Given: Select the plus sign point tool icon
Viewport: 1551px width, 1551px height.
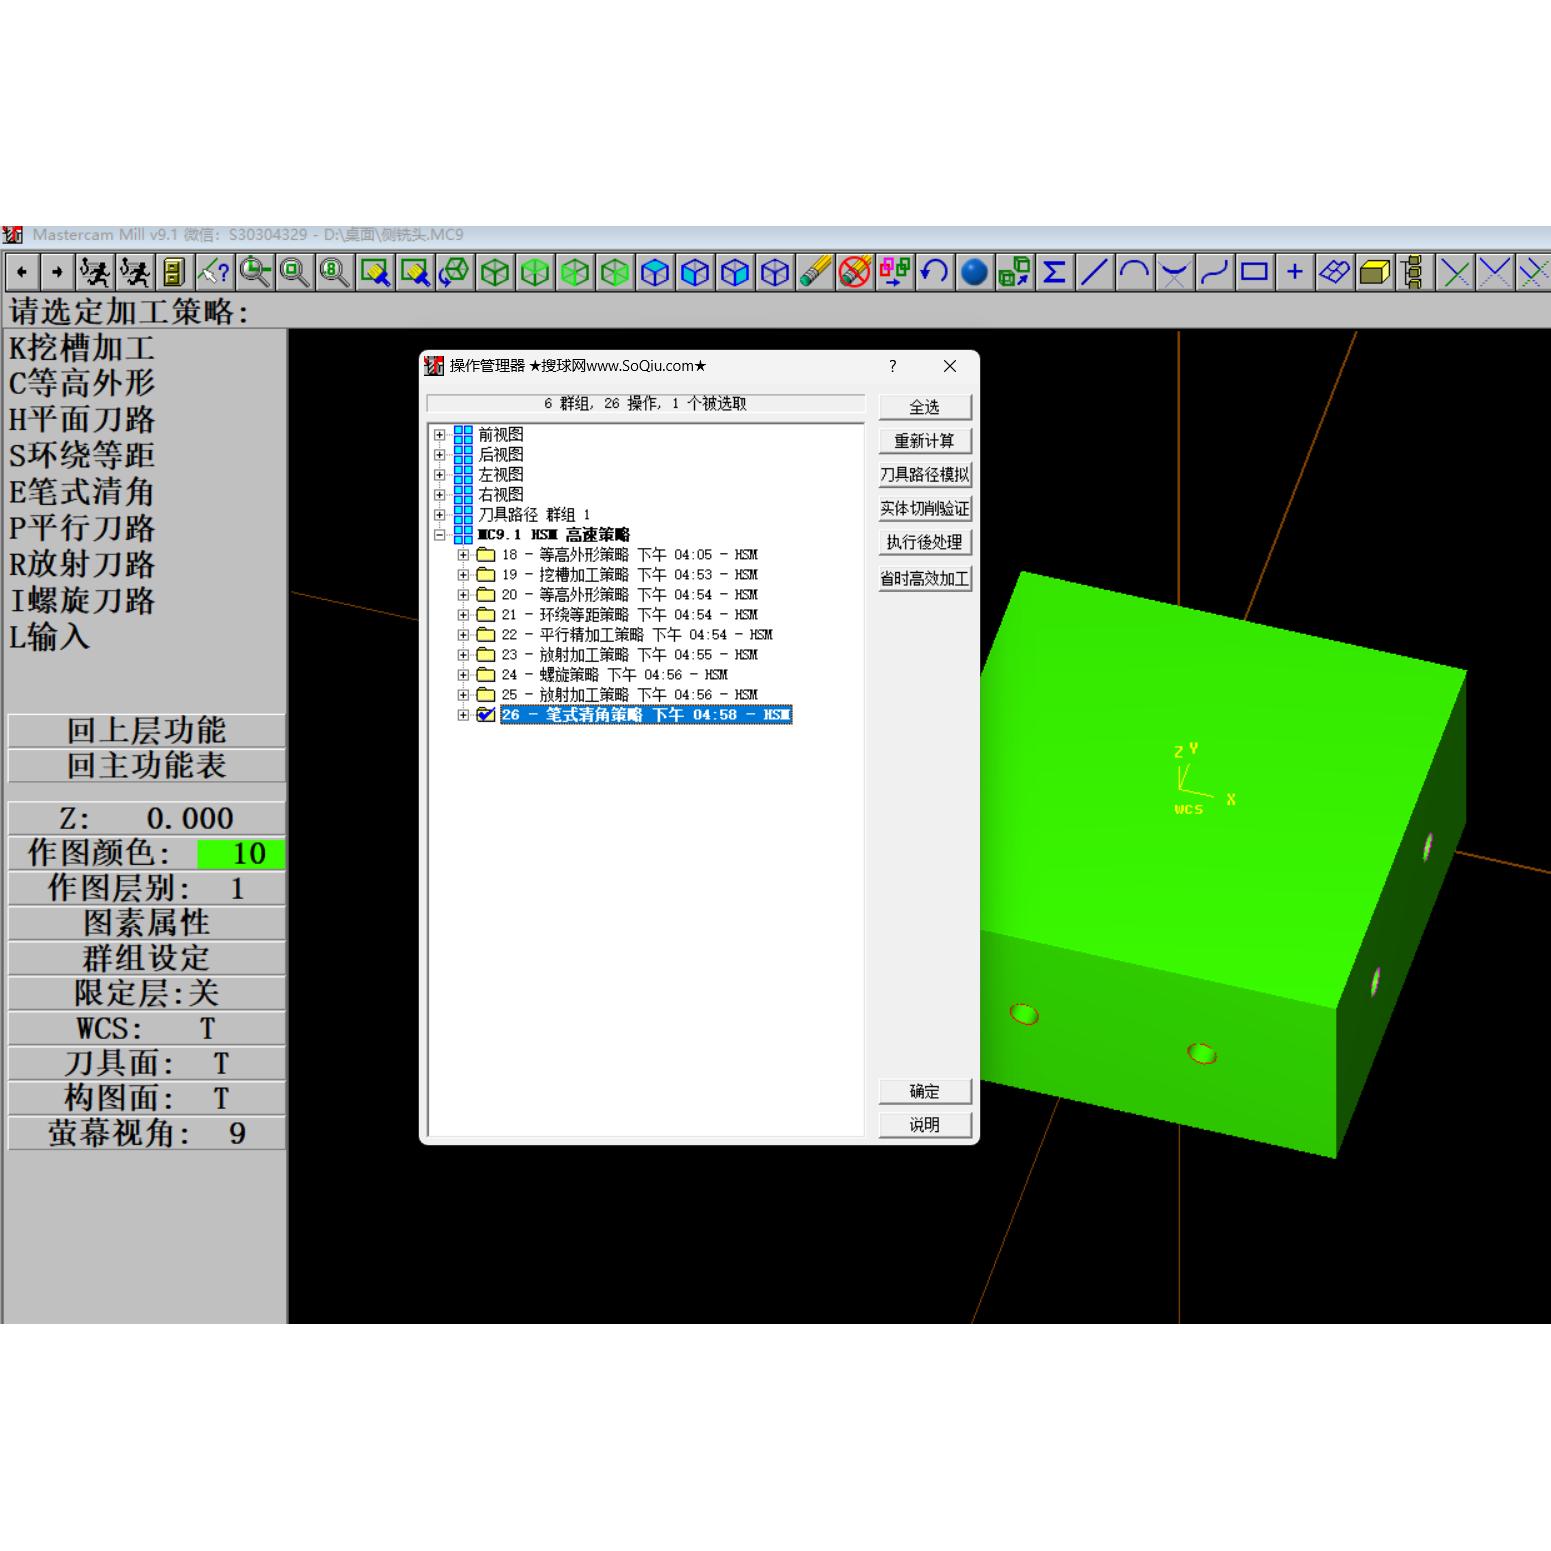Looking at the screenshot, I should [x=1295, y=272].
